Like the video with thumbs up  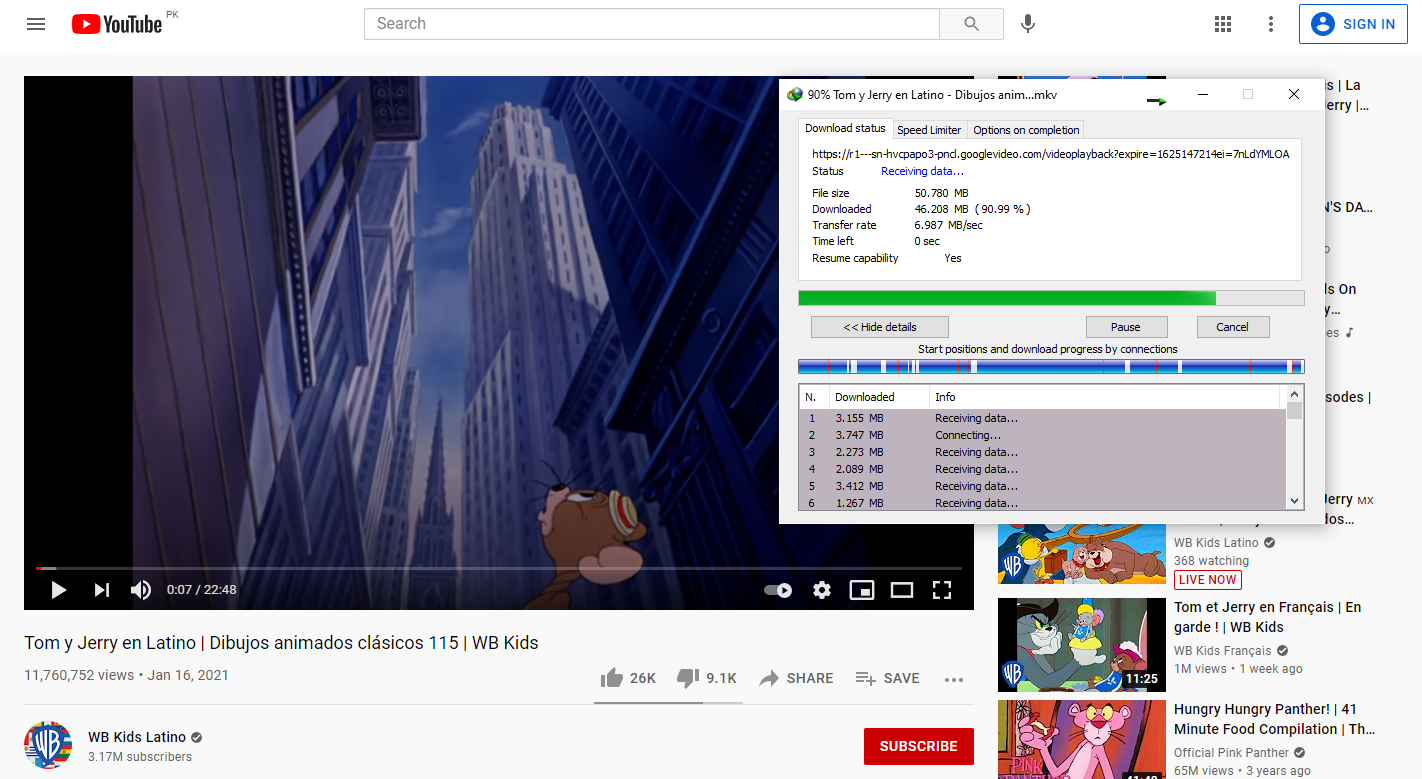point(628,678)
